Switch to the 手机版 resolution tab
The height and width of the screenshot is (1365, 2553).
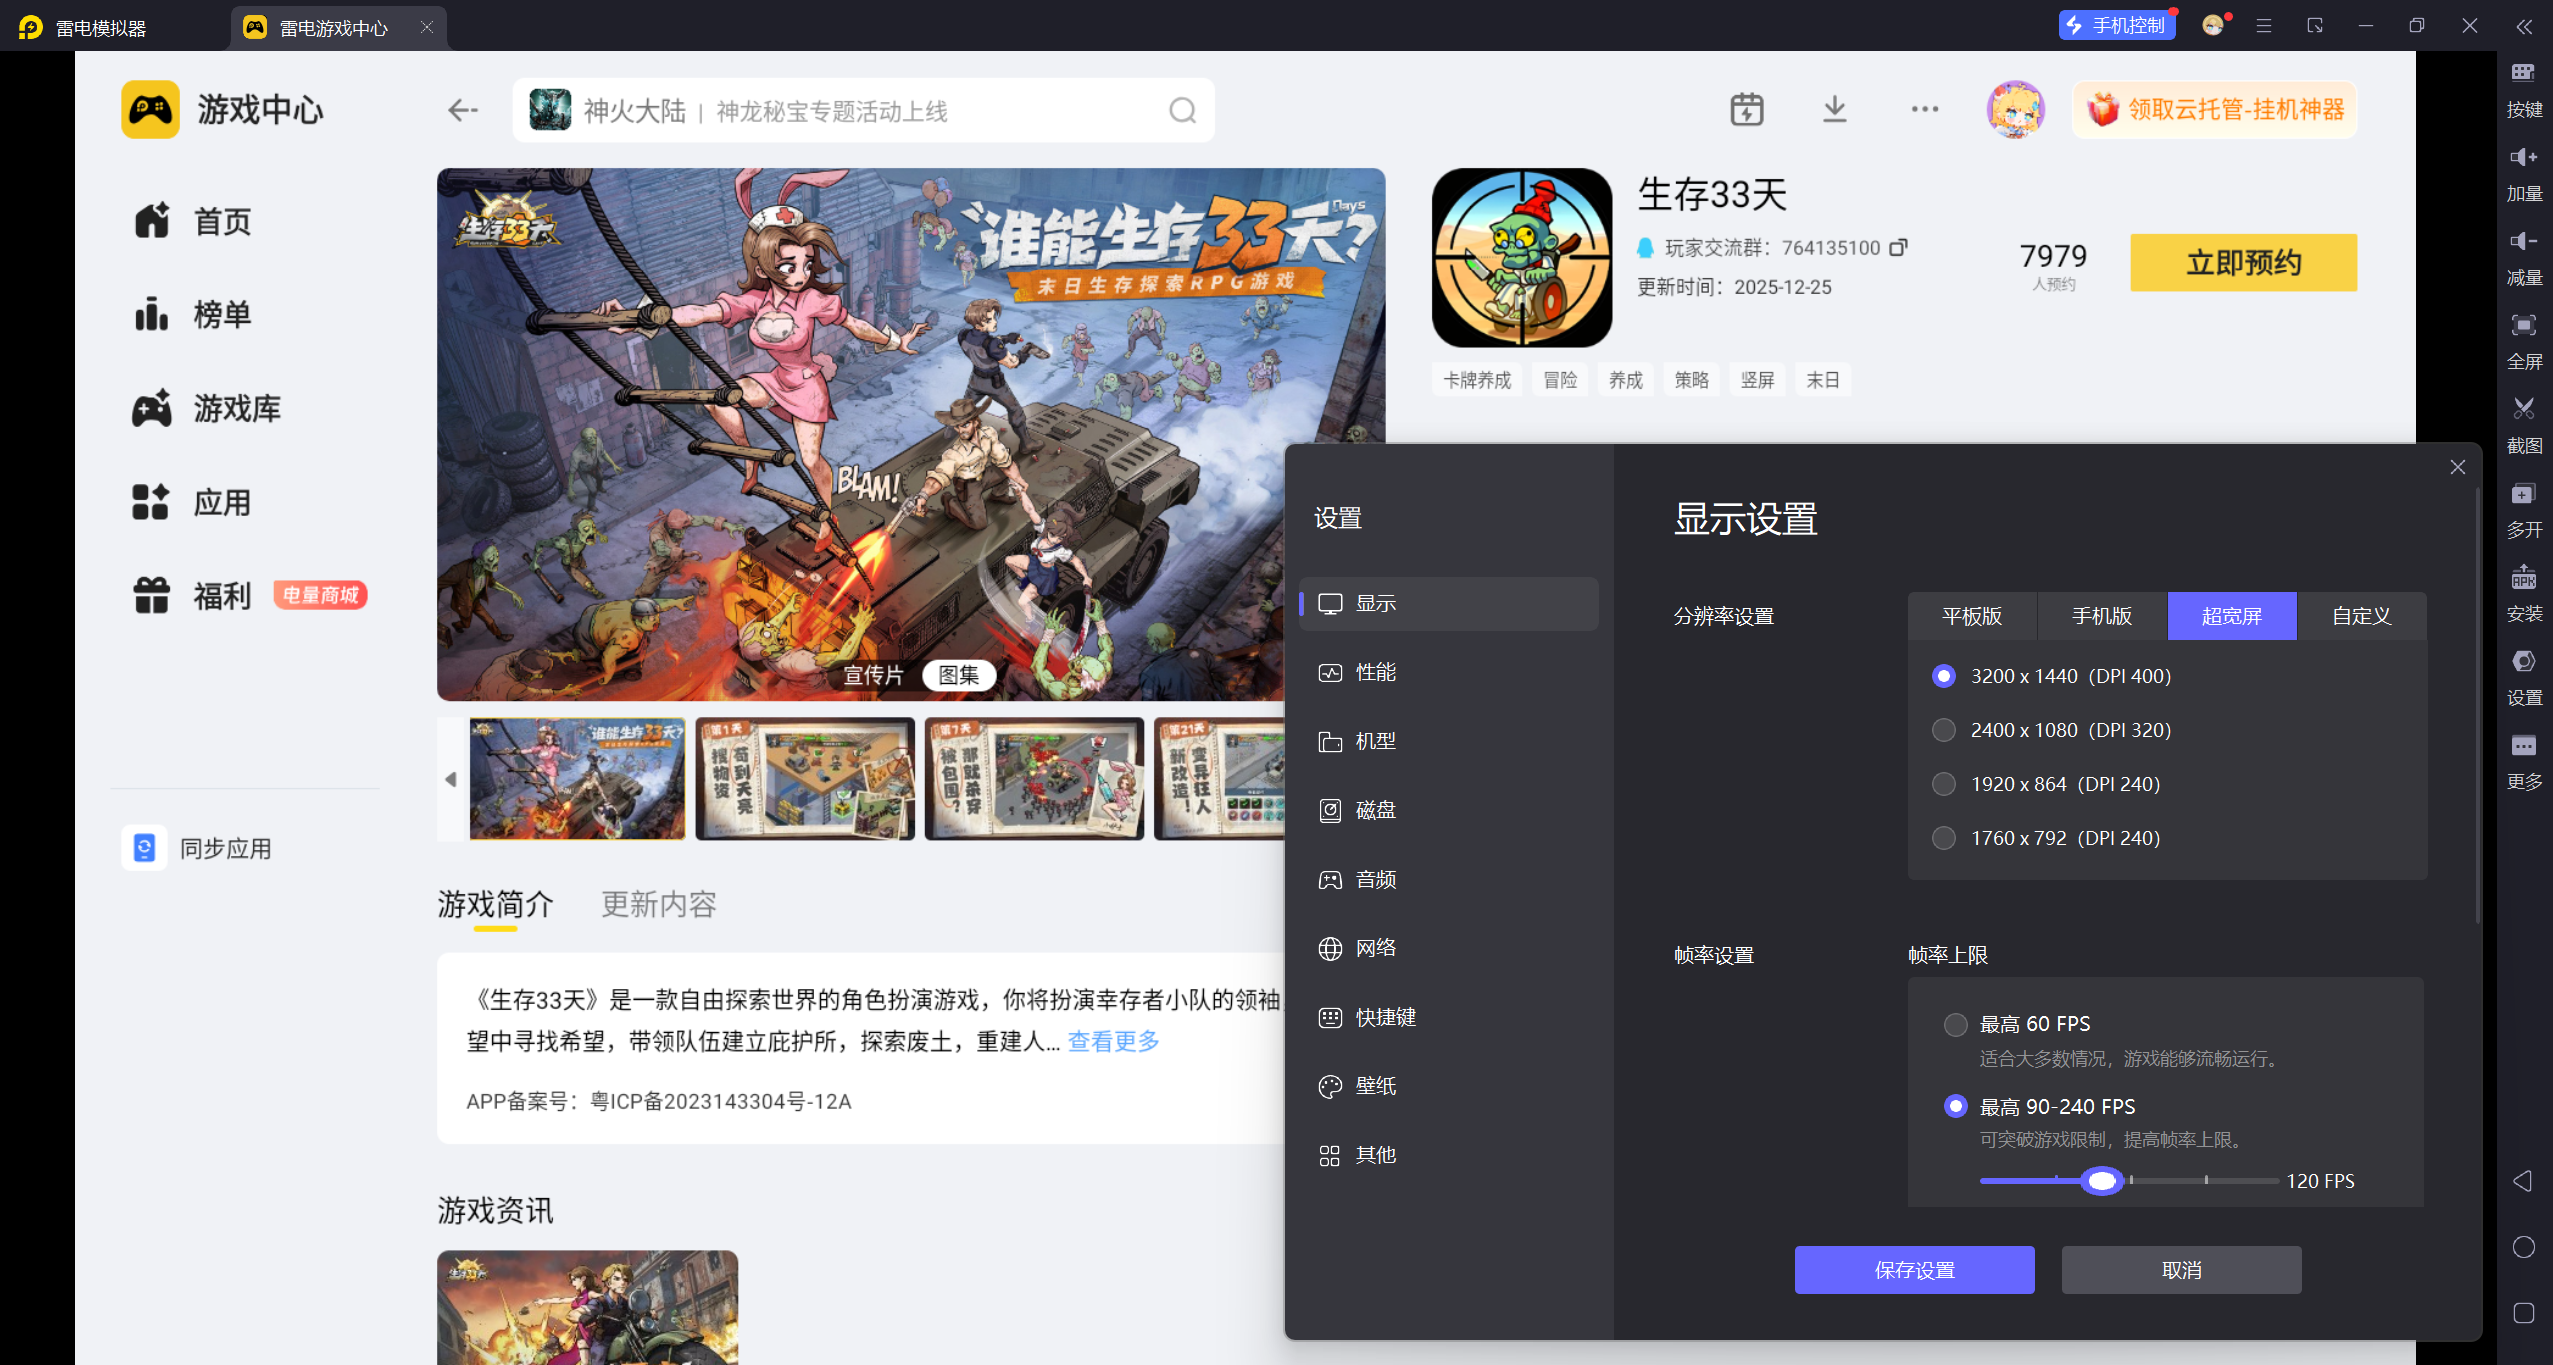pos(2102,616)
